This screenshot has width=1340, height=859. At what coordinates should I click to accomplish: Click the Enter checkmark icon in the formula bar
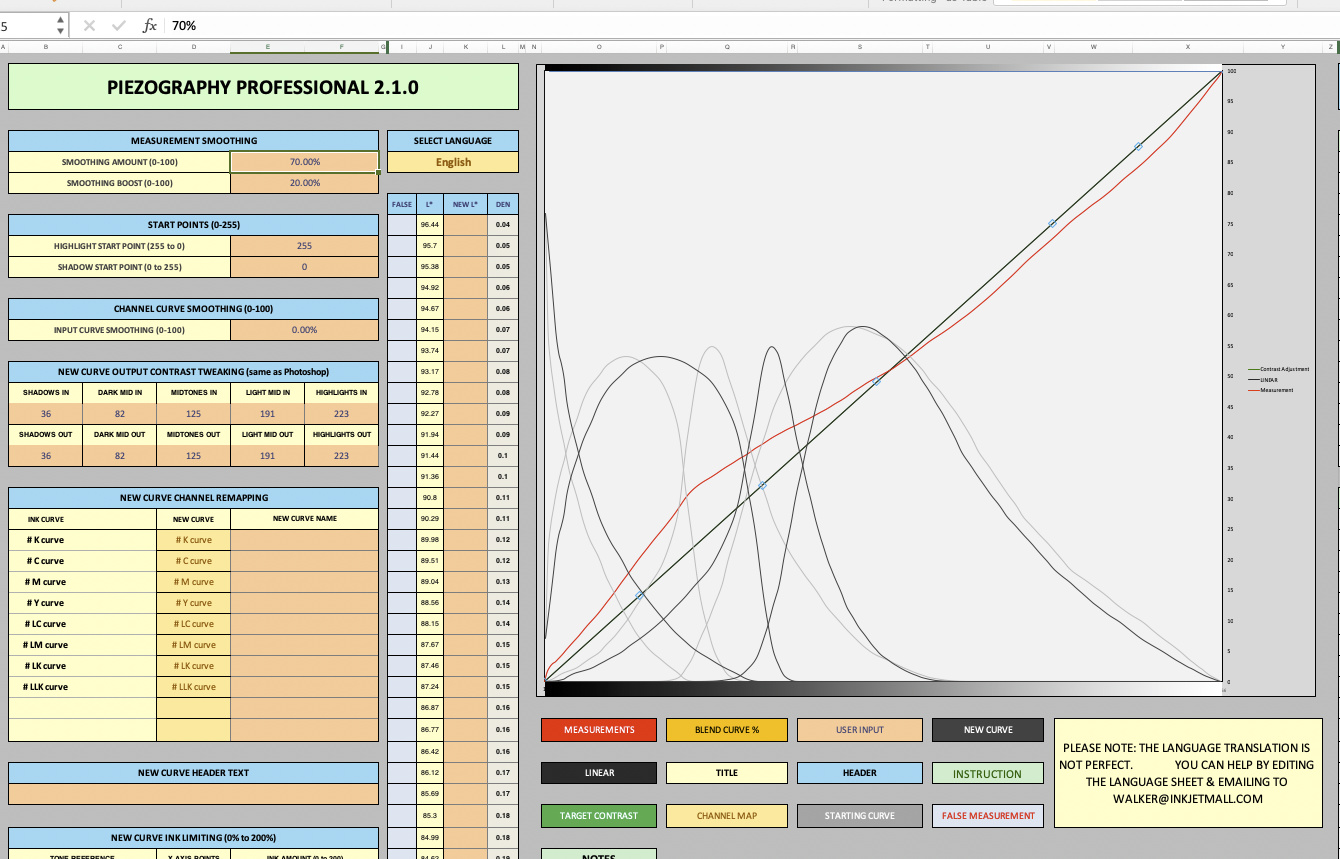(119, 25)
